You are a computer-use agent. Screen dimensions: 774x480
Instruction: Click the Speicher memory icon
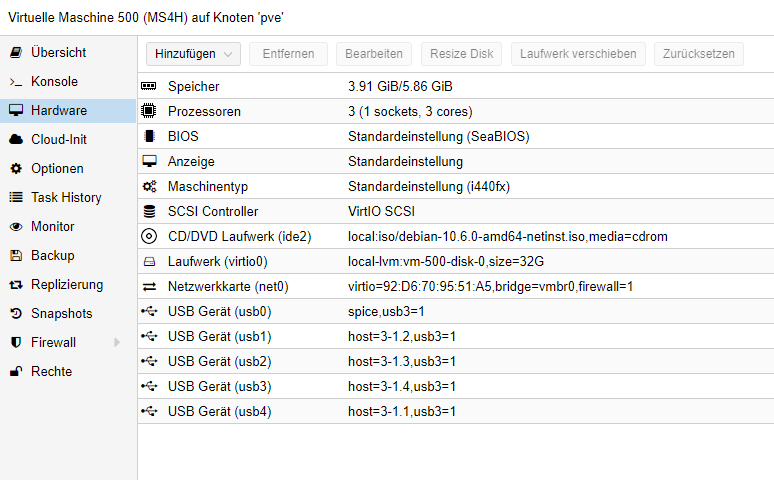(149, 87)
